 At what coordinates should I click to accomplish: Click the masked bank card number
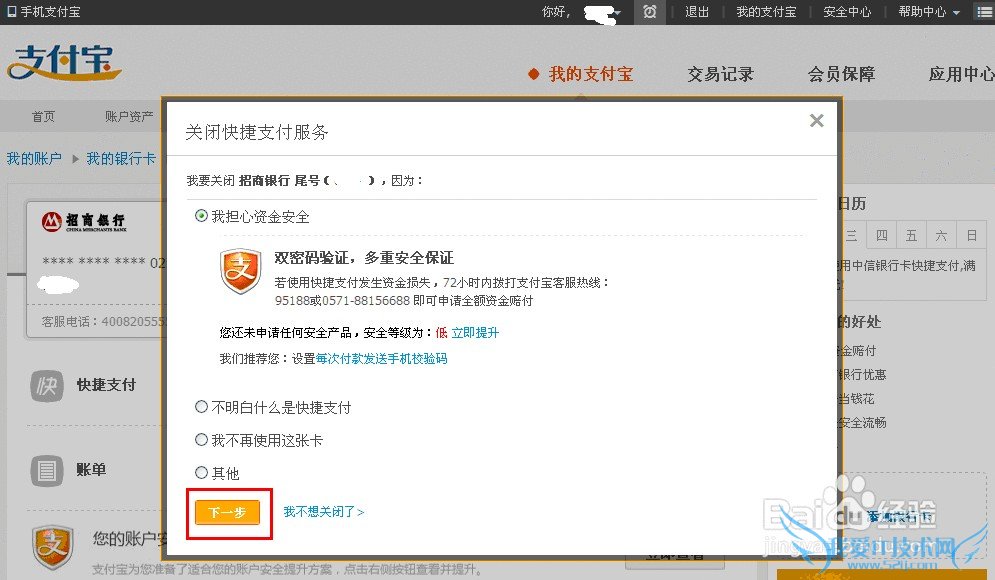[103, 261]
